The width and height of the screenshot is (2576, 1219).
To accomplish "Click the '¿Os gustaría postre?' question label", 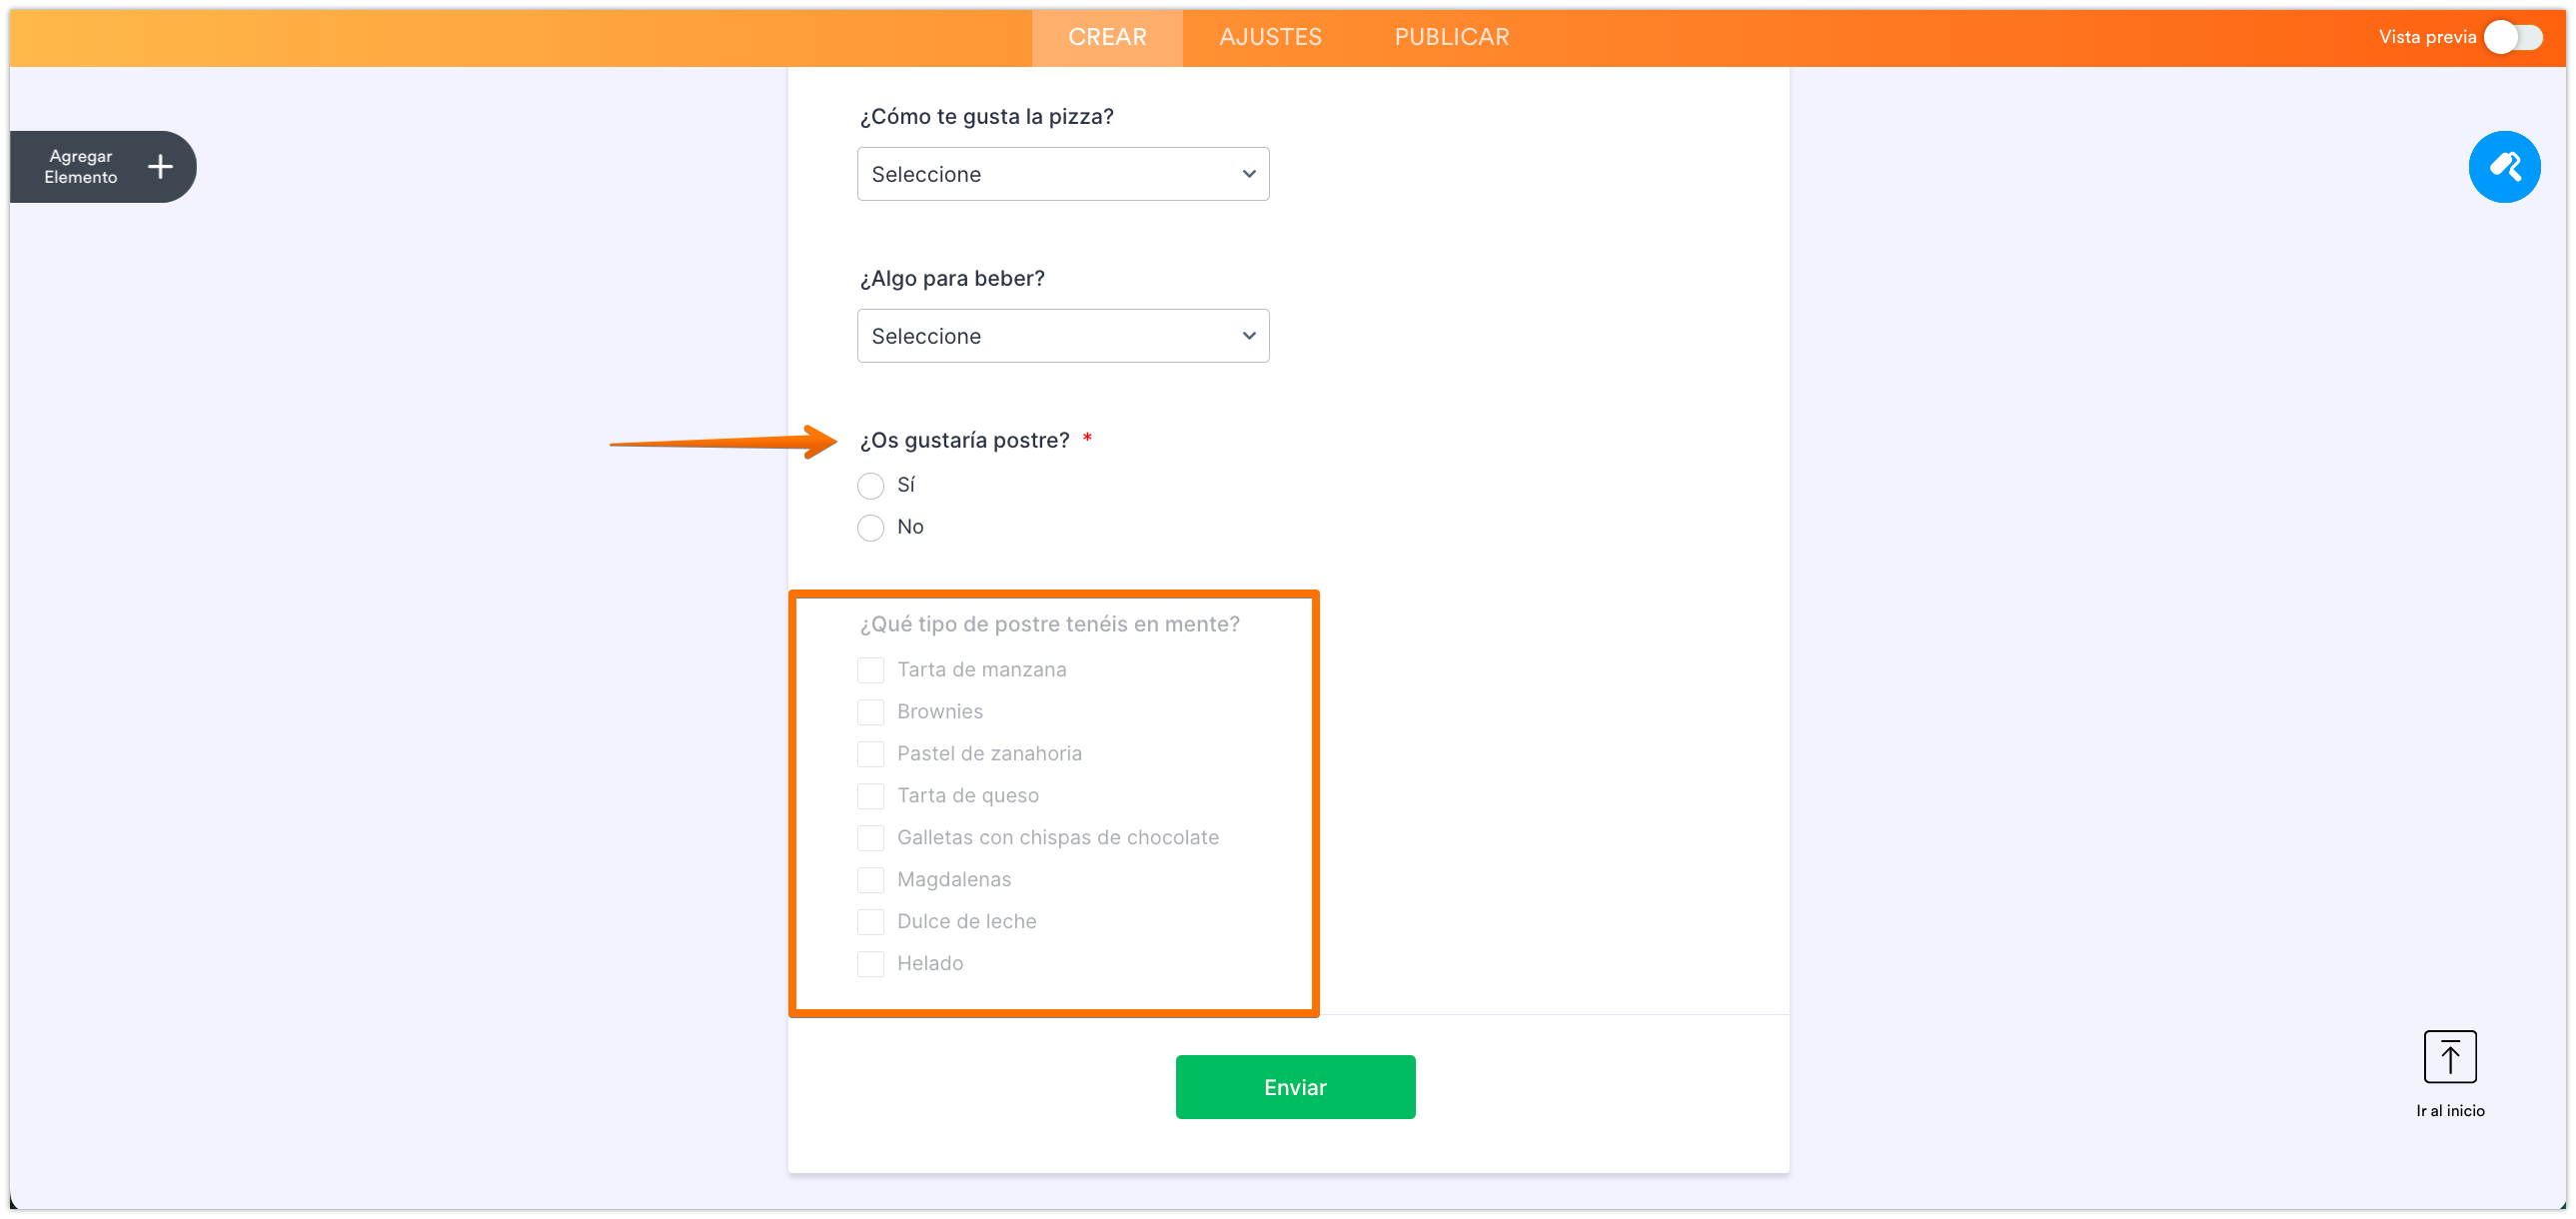I will (964, 441).
